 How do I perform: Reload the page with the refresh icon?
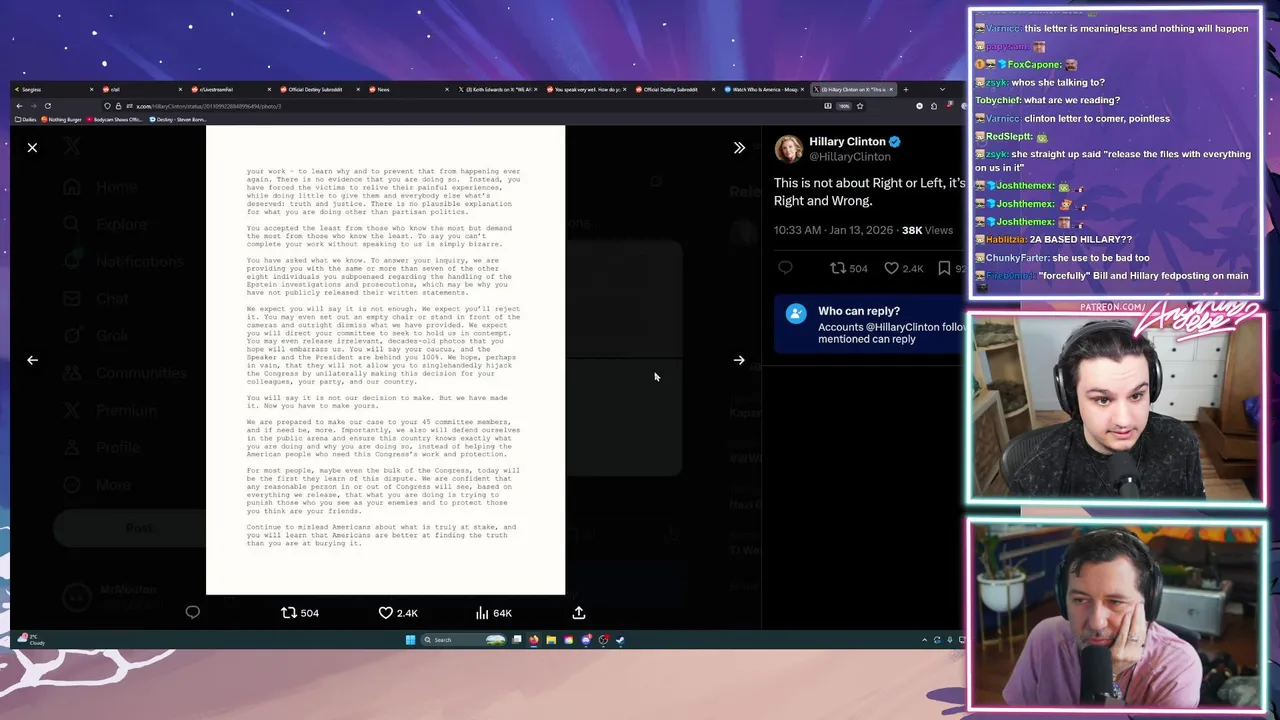tap(47, 106)
